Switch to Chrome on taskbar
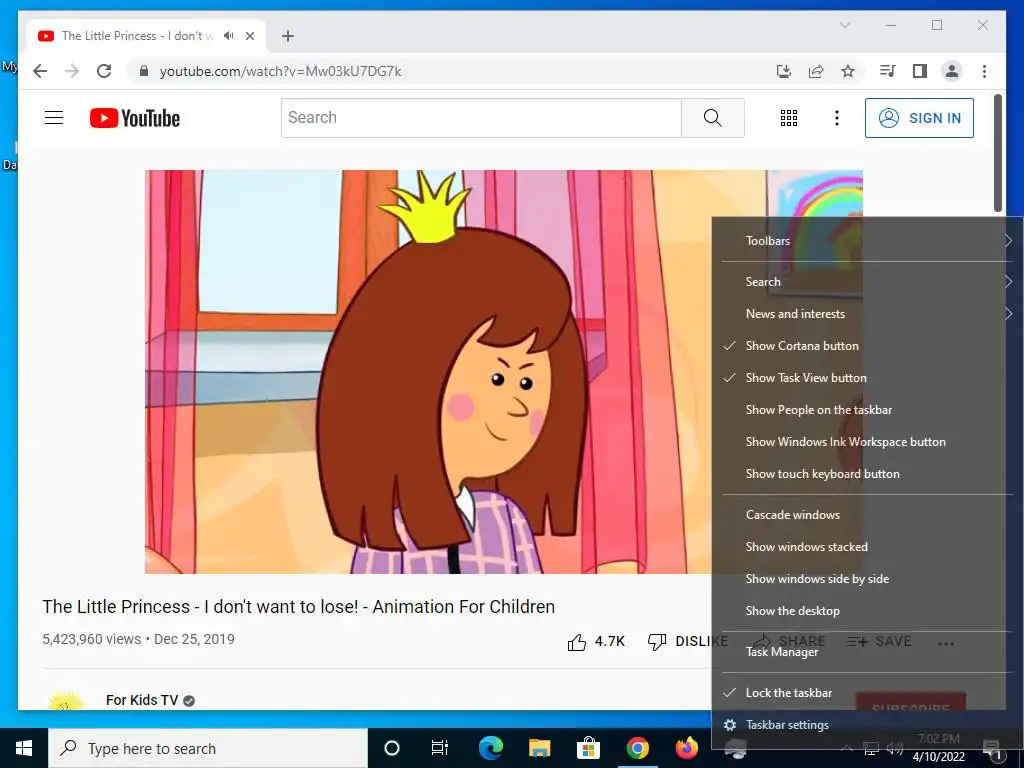 (637, 748)
